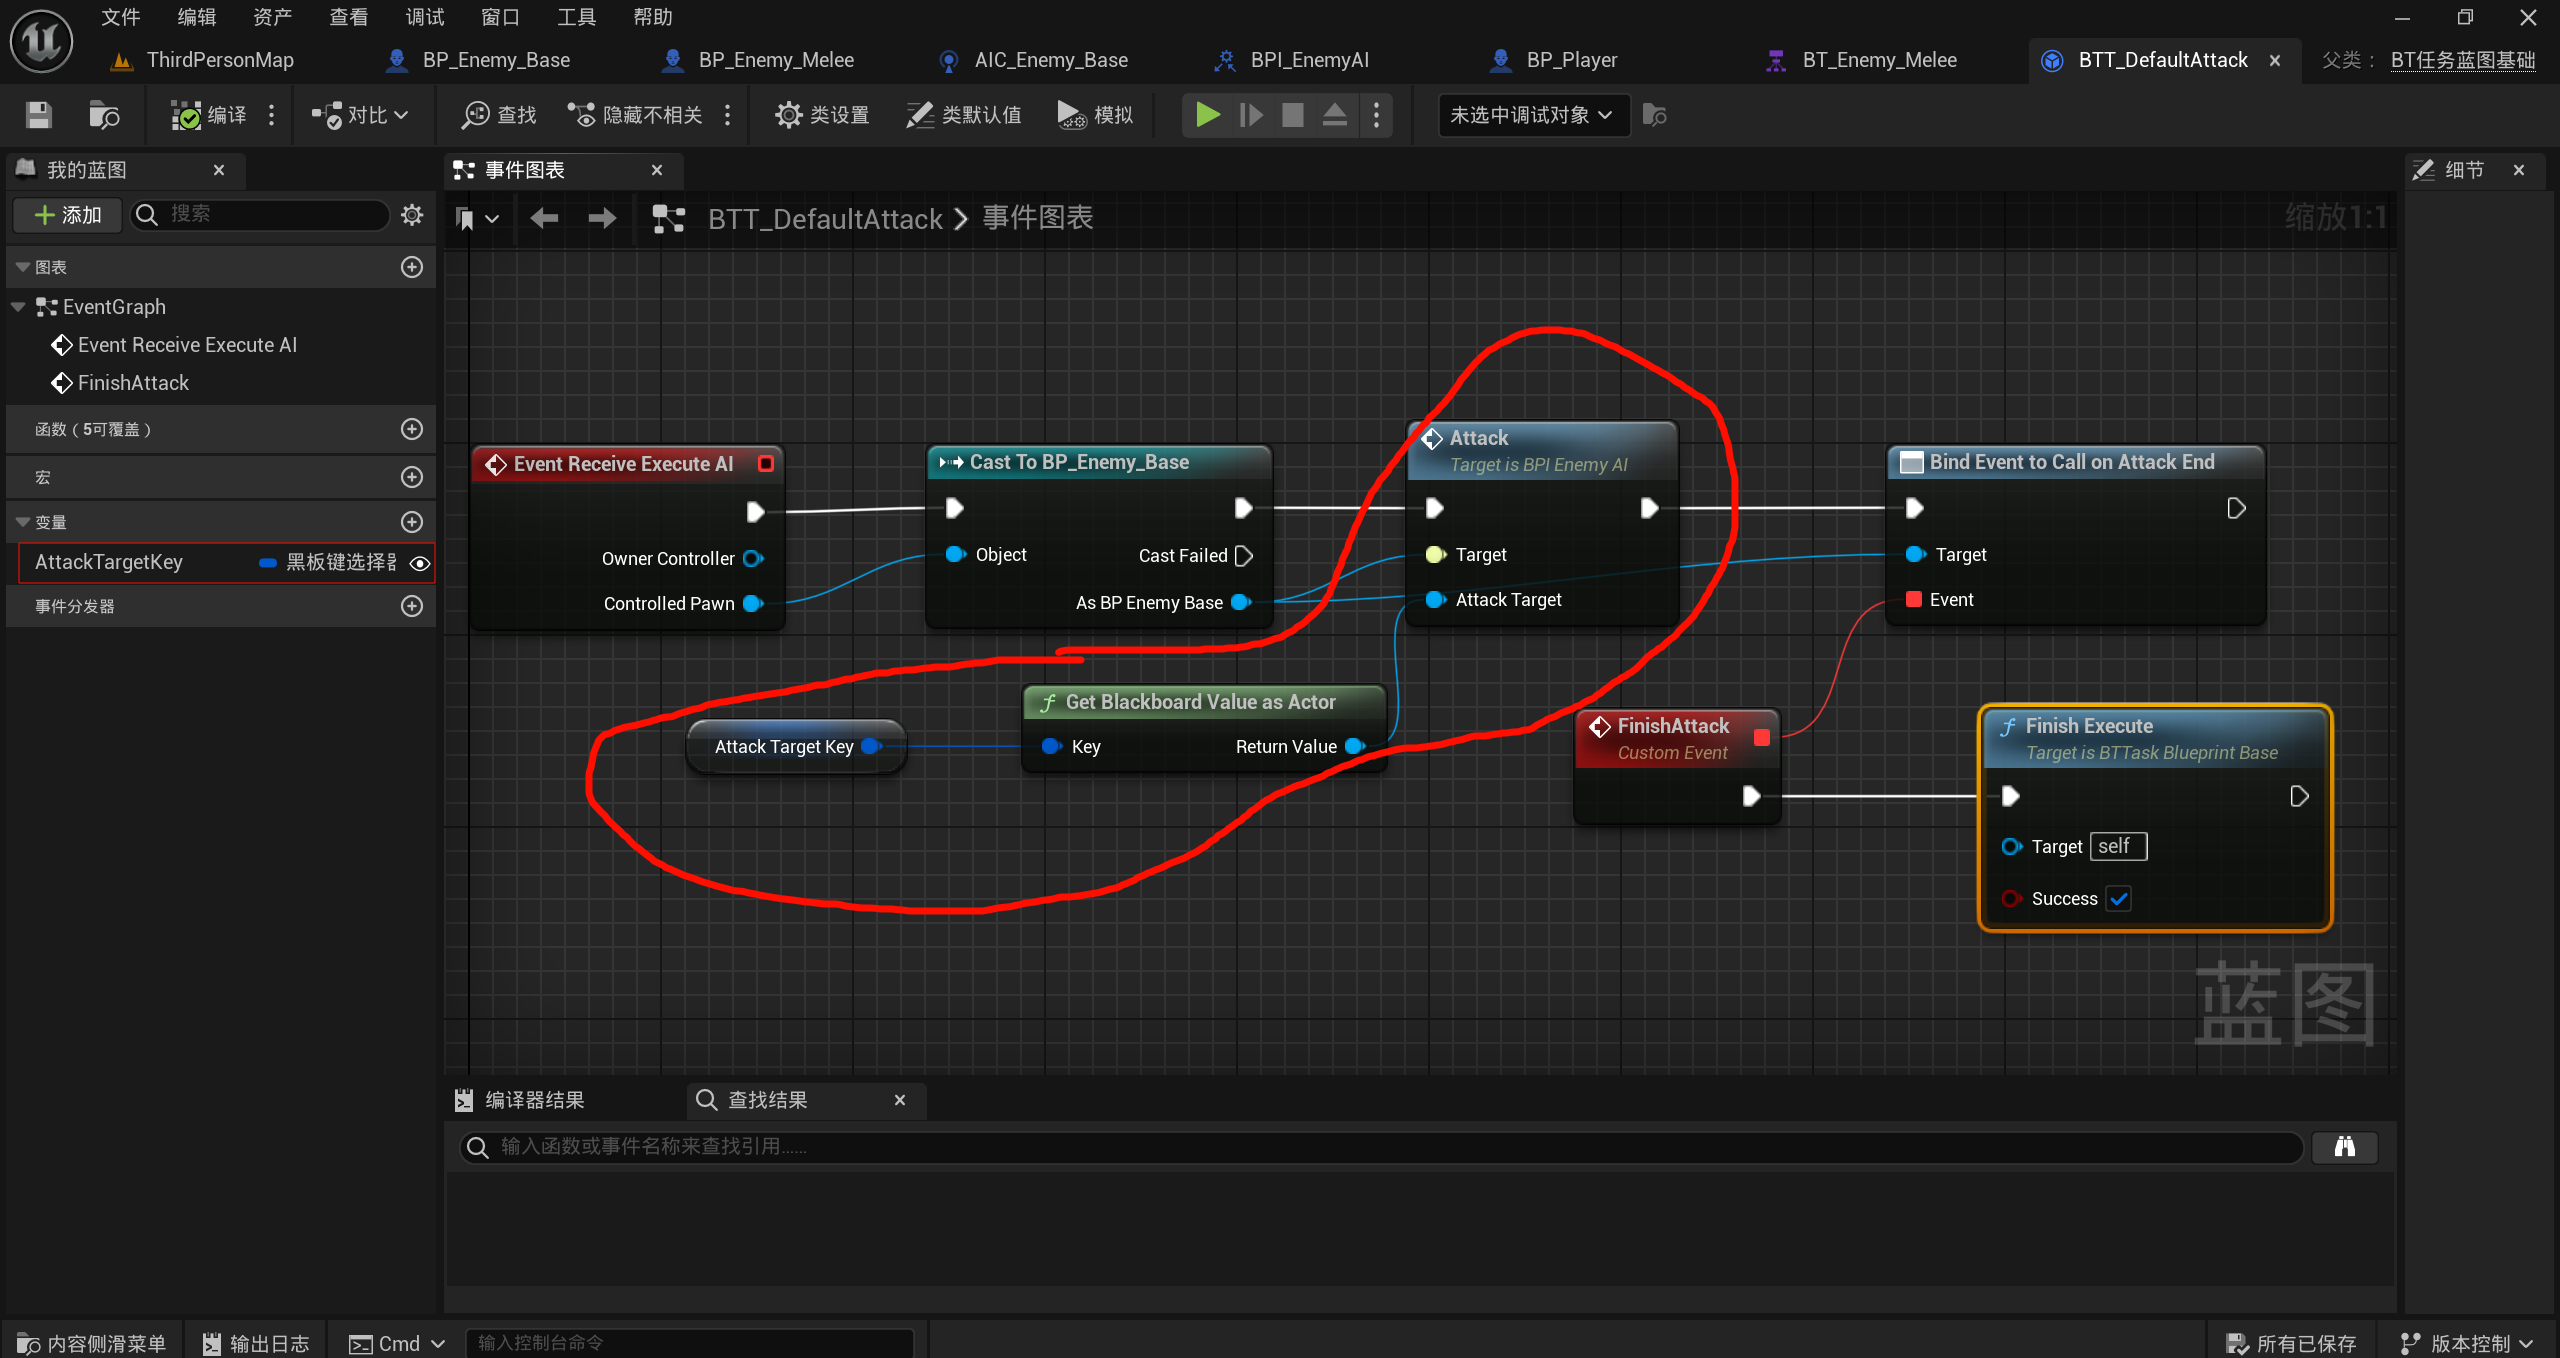Screen dimensions: 2560x1358
Task: Switch to the BT_Enemy_Melee tab
Action: pyautogui.click(x=1878, y=60)
